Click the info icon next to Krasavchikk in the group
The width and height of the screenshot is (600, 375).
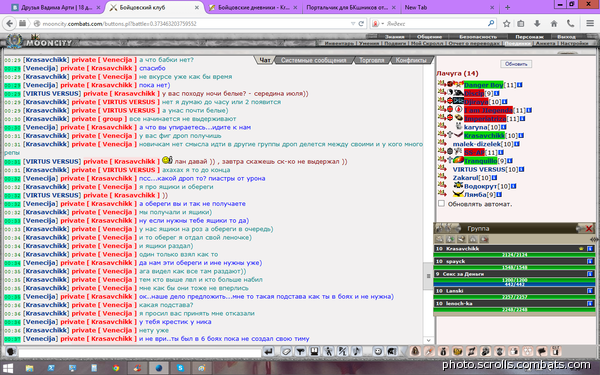pyautogui.click(x=590, y=249)
